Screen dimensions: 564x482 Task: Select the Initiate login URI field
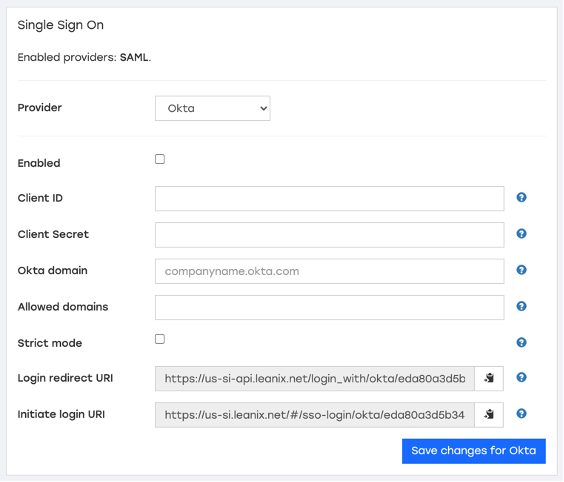[x=315, y=415]
